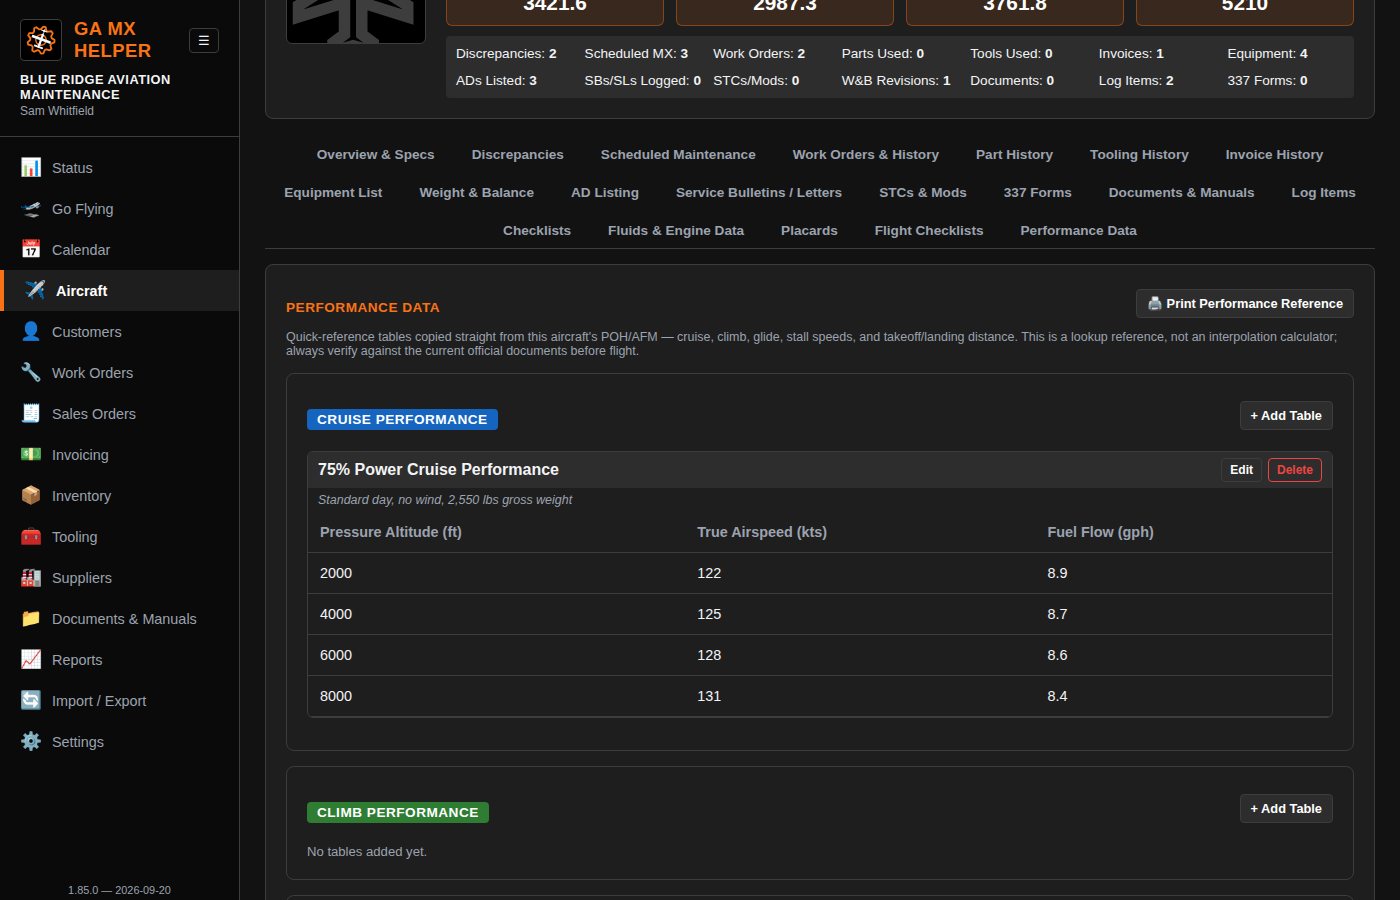
Task: Toggle the sidebar hamburger menu button
Action: click(x=204, y=40)
